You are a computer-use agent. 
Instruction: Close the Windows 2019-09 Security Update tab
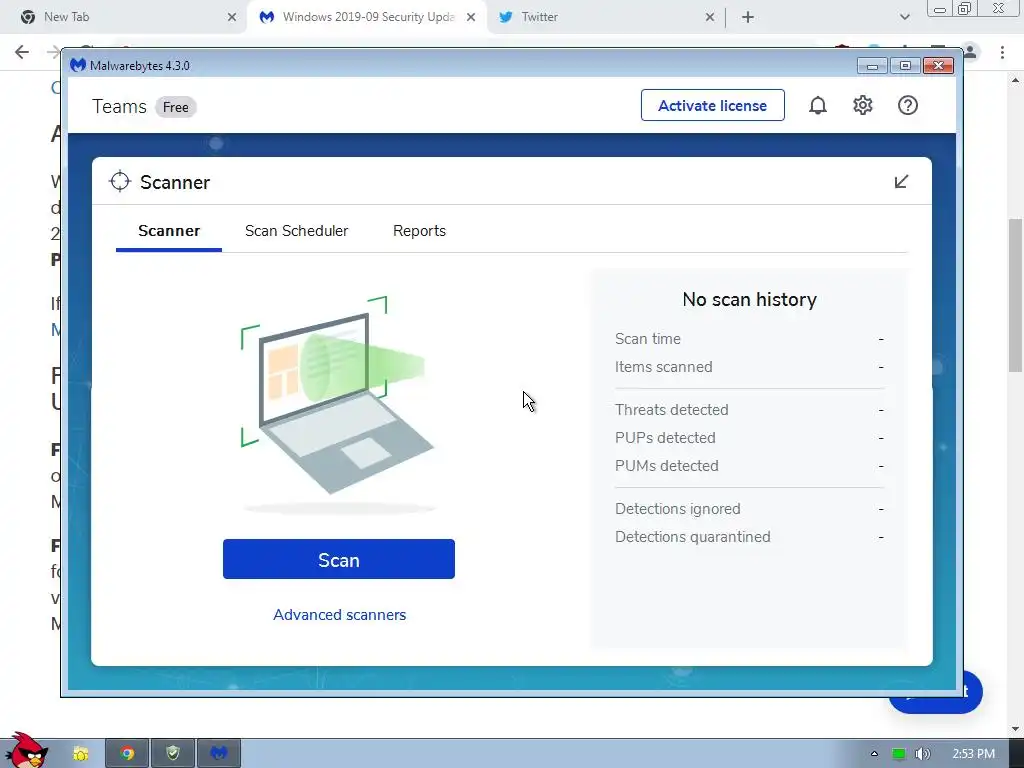coord(471,17)
